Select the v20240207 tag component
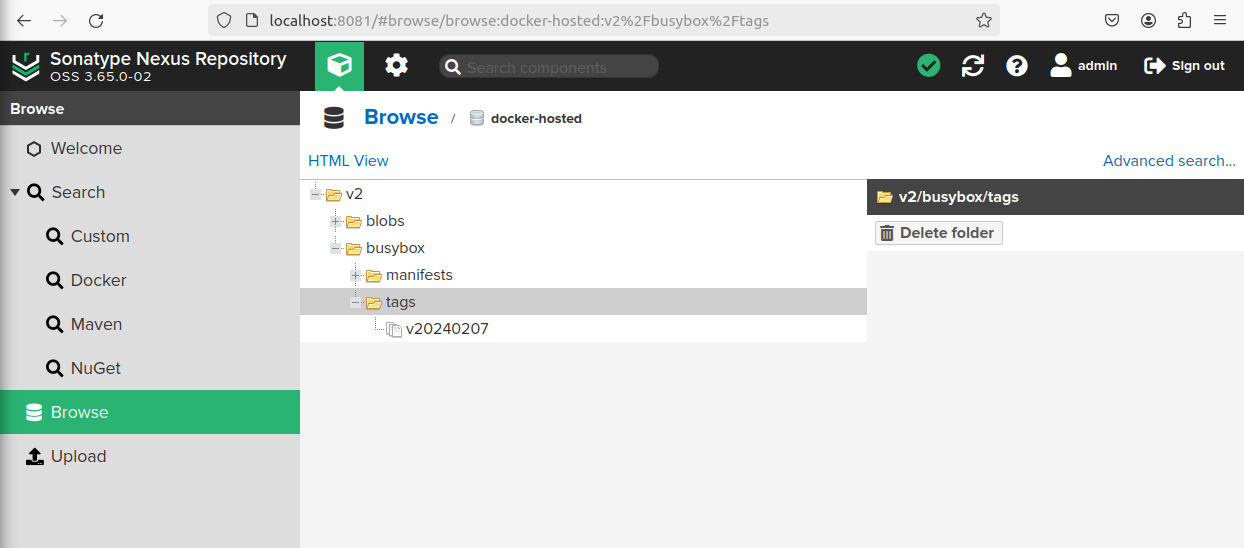This screenshot has height=548, width=1244. pyautogui.click(x=447, y=329)
